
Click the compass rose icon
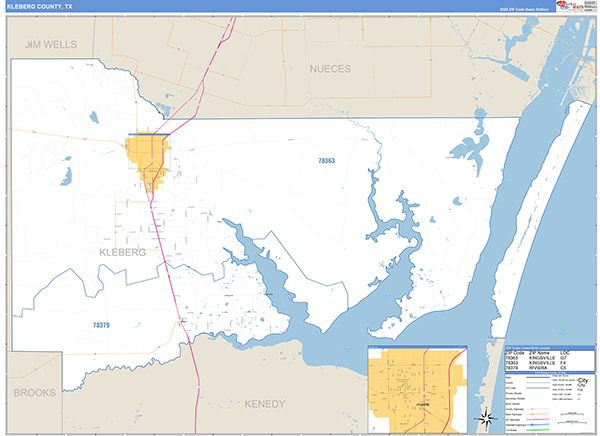point(486,418)
